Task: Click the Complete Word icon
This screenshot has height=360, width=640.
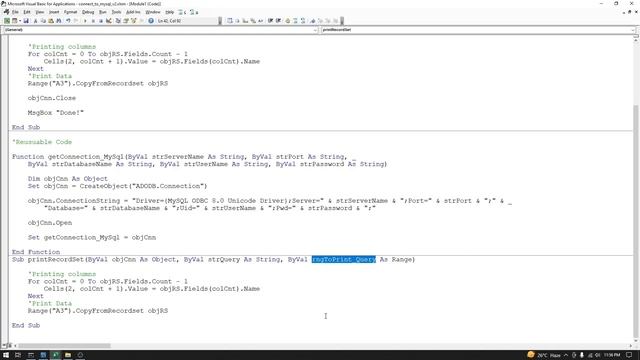Action: (260, 21)
